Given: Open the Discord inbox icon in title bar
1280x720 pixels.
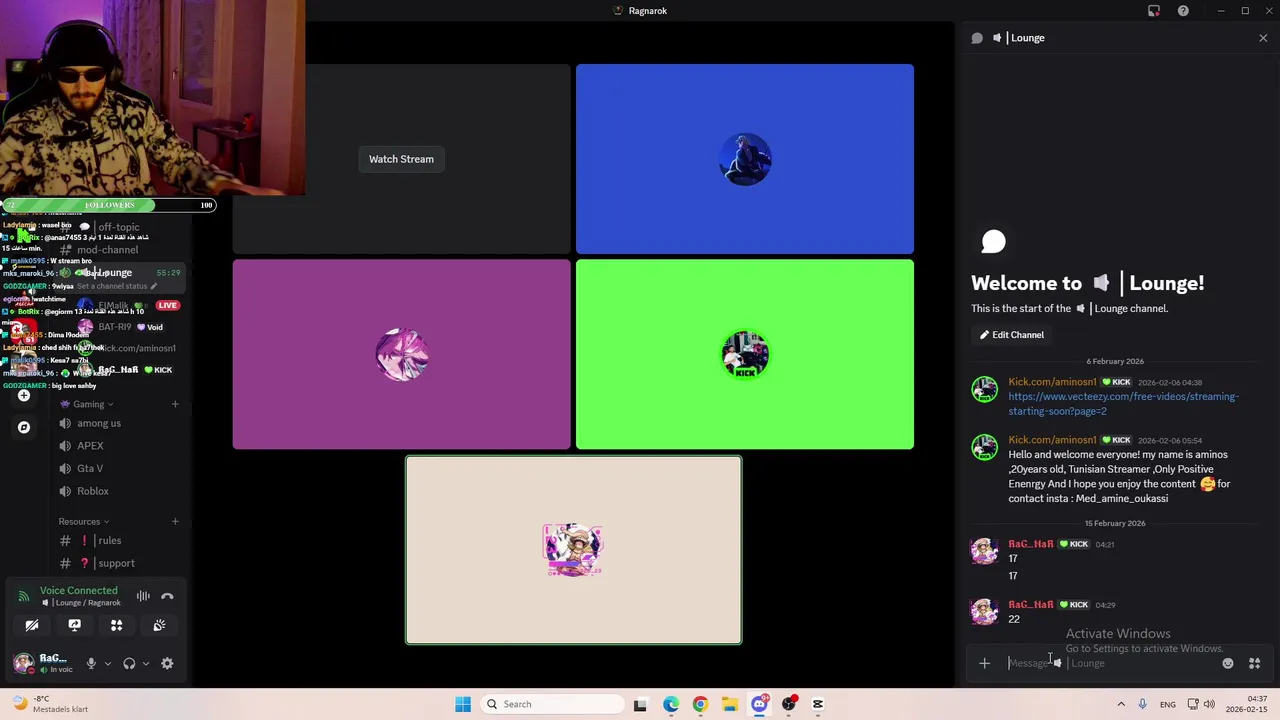Looking at the screenshot, I should [1154, 11].
